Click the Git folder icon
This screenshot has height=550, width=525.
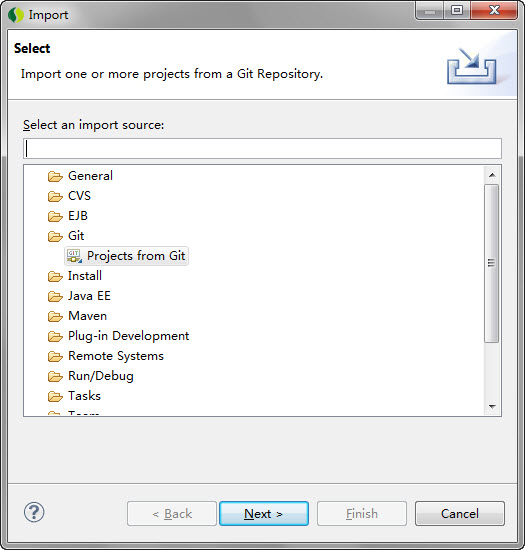pyautogui.click(x=55, y=236)
